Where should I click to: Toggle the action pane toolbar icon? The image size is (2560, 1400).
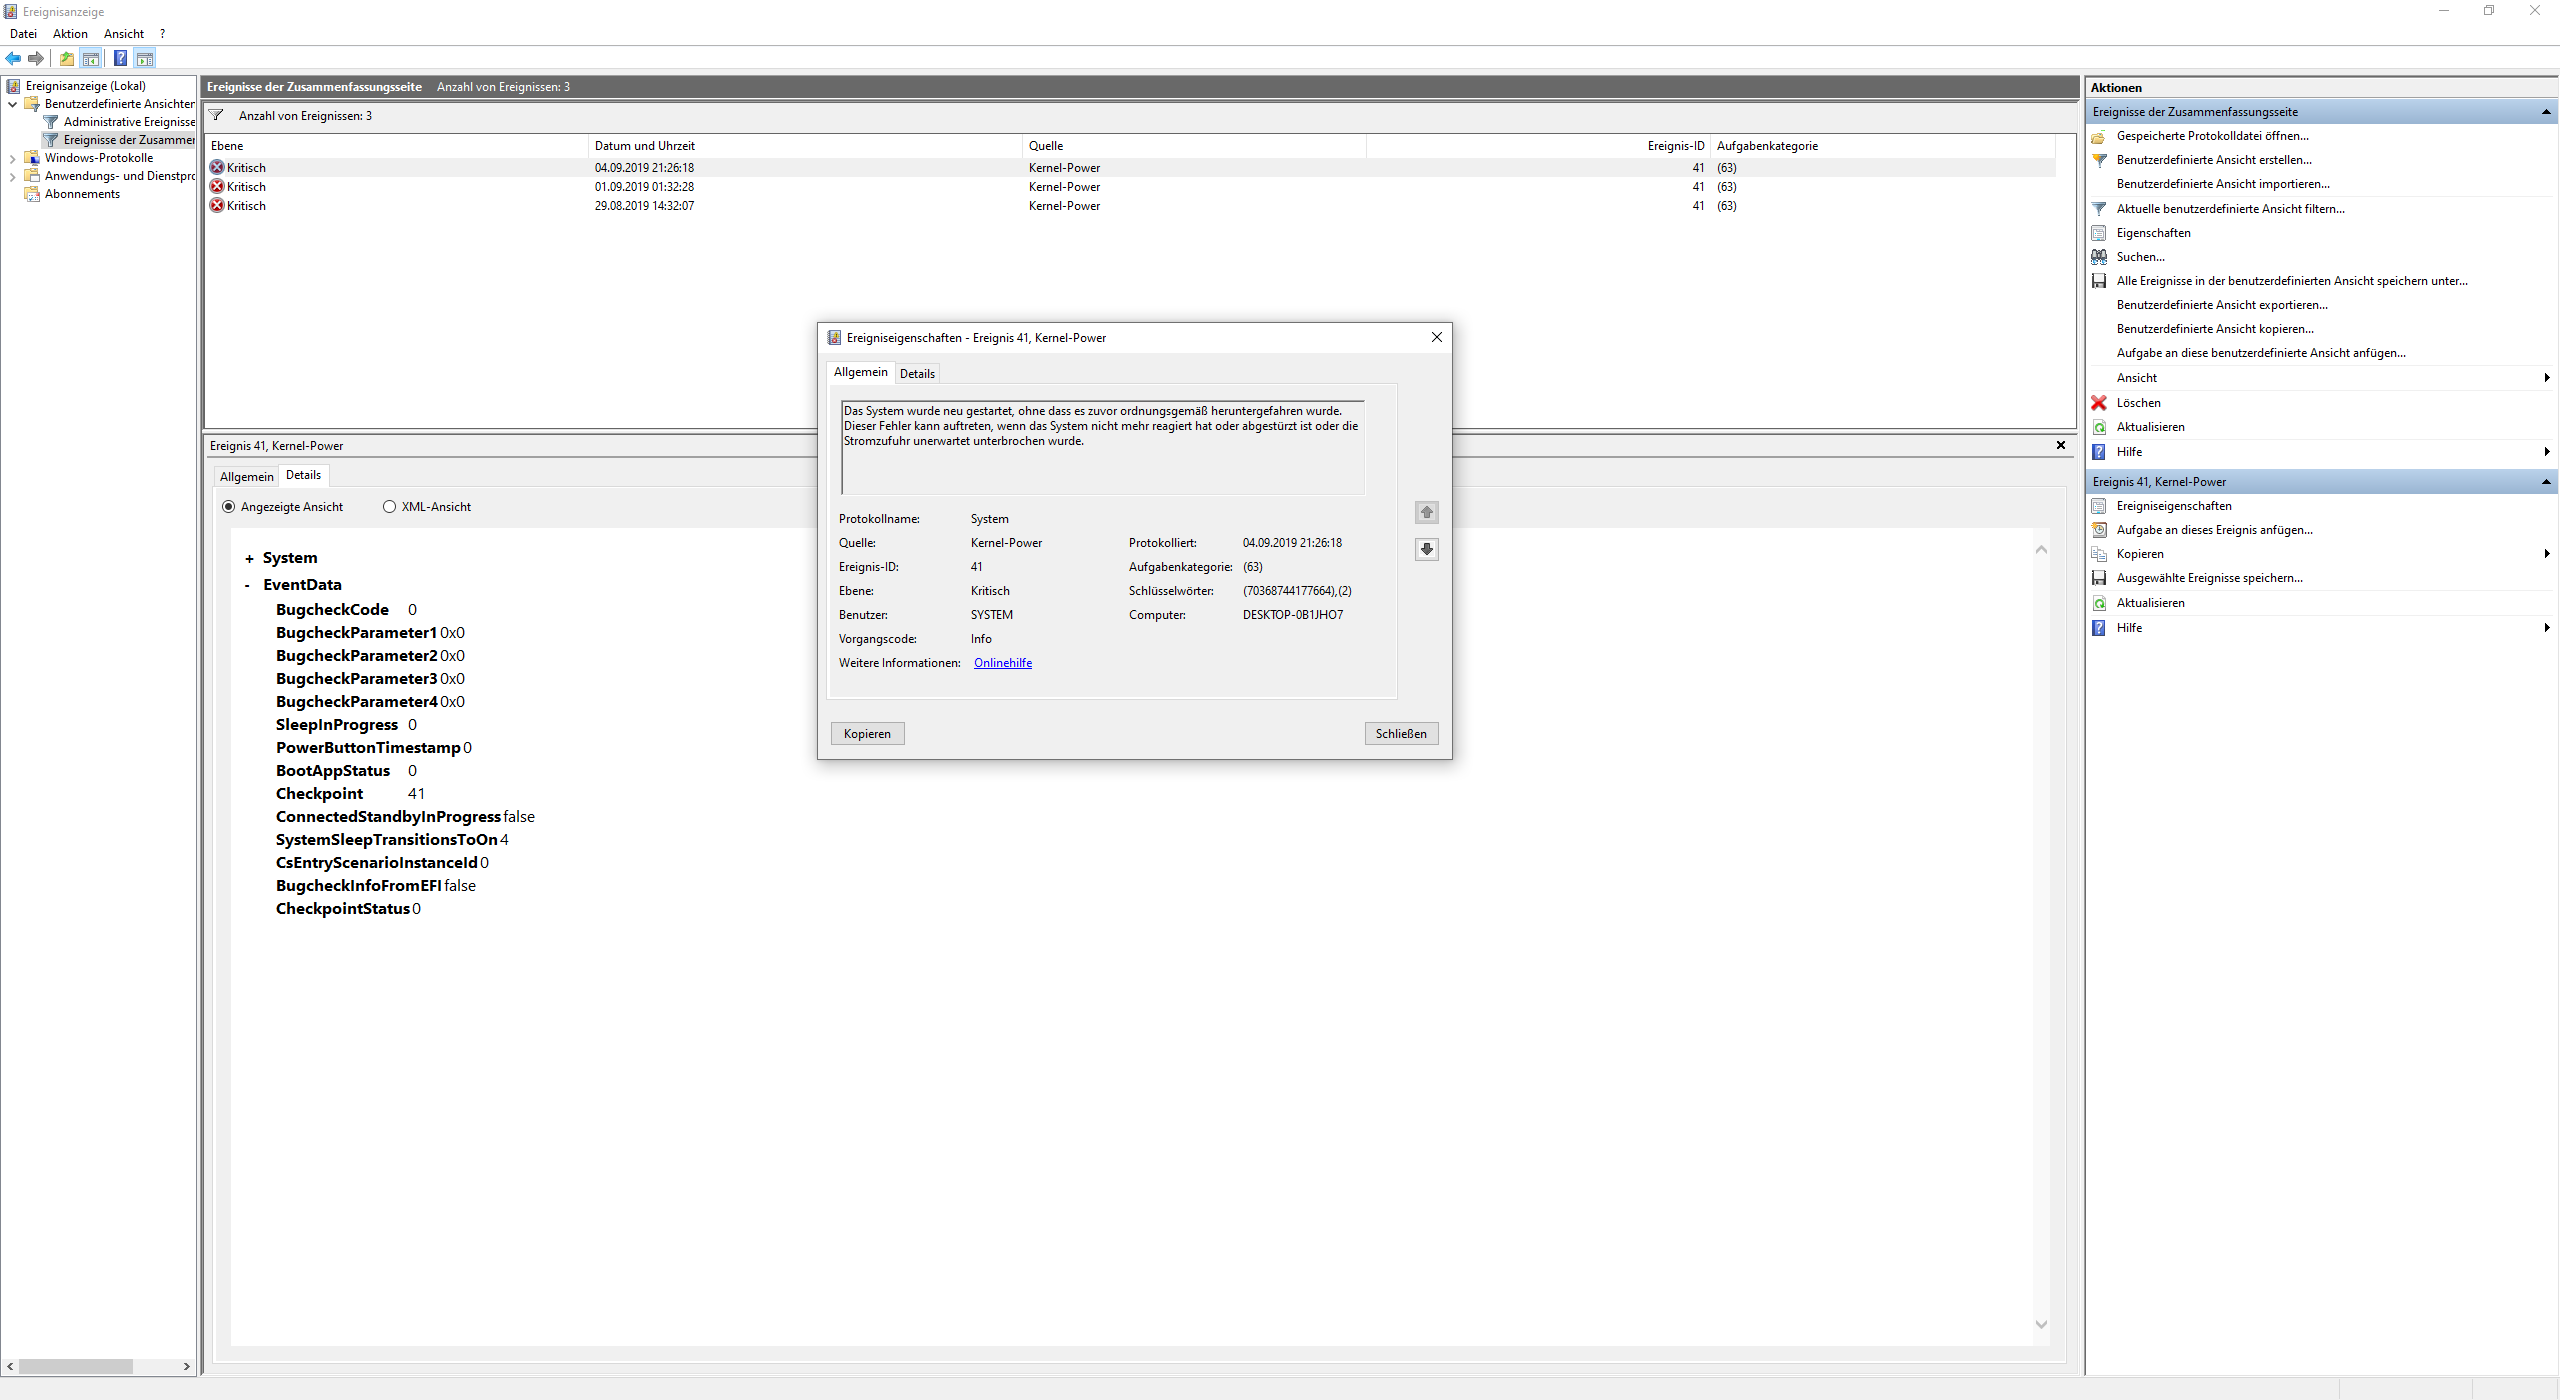coord(145,58)
